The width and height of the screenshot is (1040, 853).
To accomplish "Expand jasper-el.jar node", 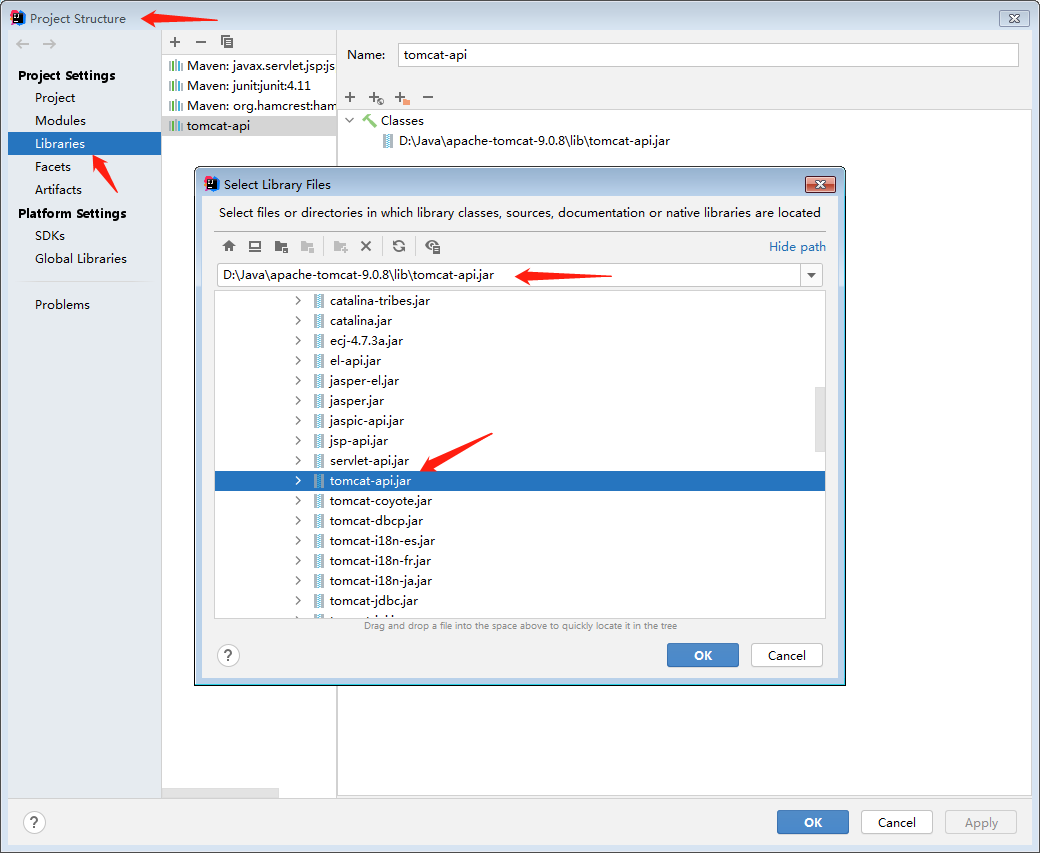I will (298, 381).
